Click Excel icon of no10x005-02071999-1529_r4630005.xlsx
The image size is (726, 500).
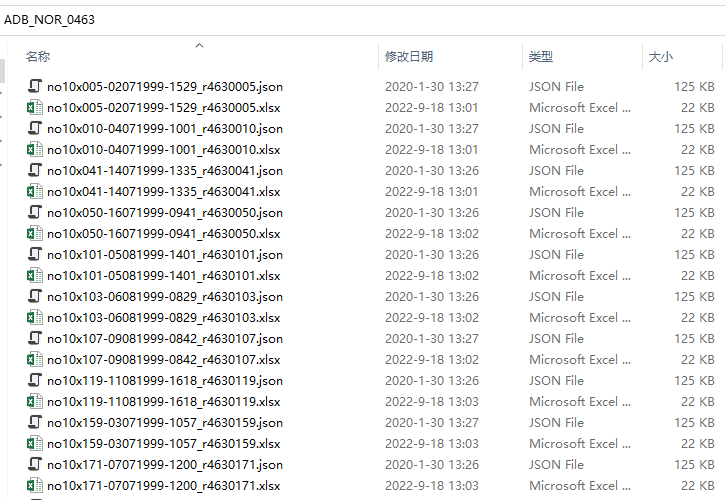(x=35, y=107)
